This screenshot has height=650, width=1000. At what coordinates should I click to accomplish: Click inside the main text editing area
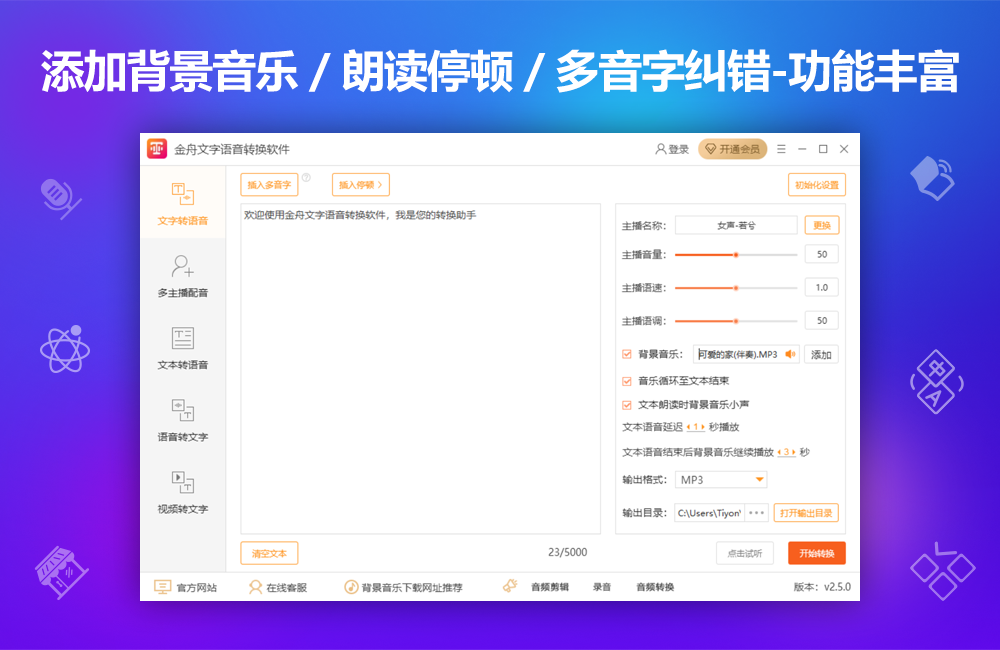click(x=420, y=369)
